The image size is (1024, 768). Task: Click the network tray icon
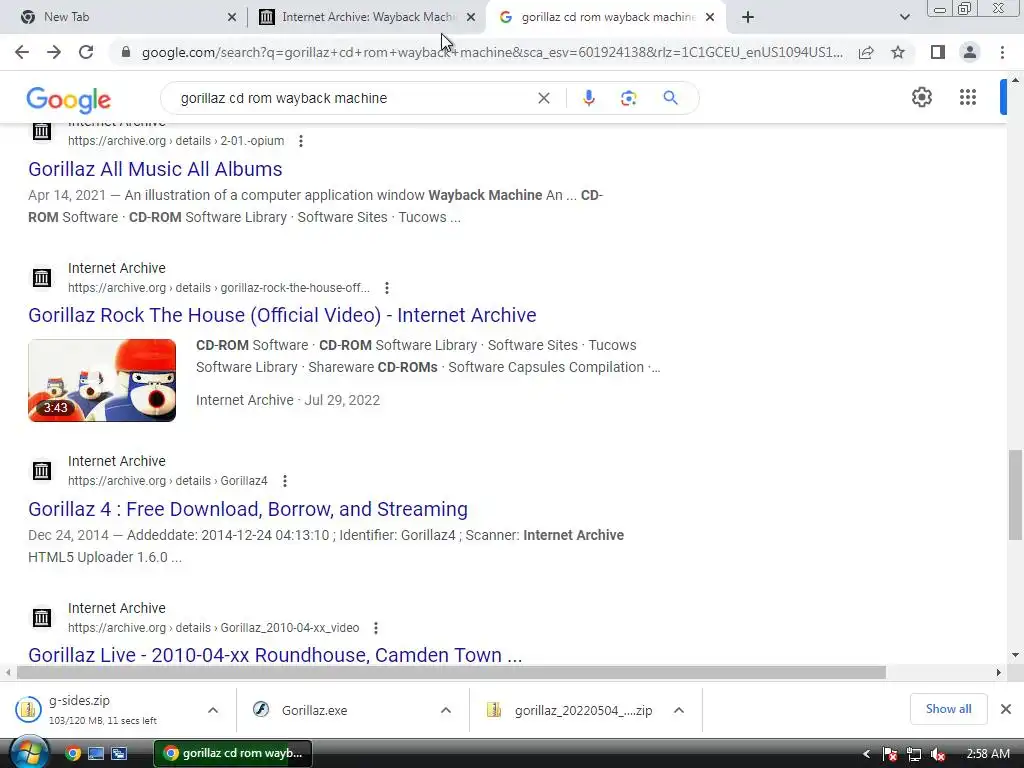point(914,754)
